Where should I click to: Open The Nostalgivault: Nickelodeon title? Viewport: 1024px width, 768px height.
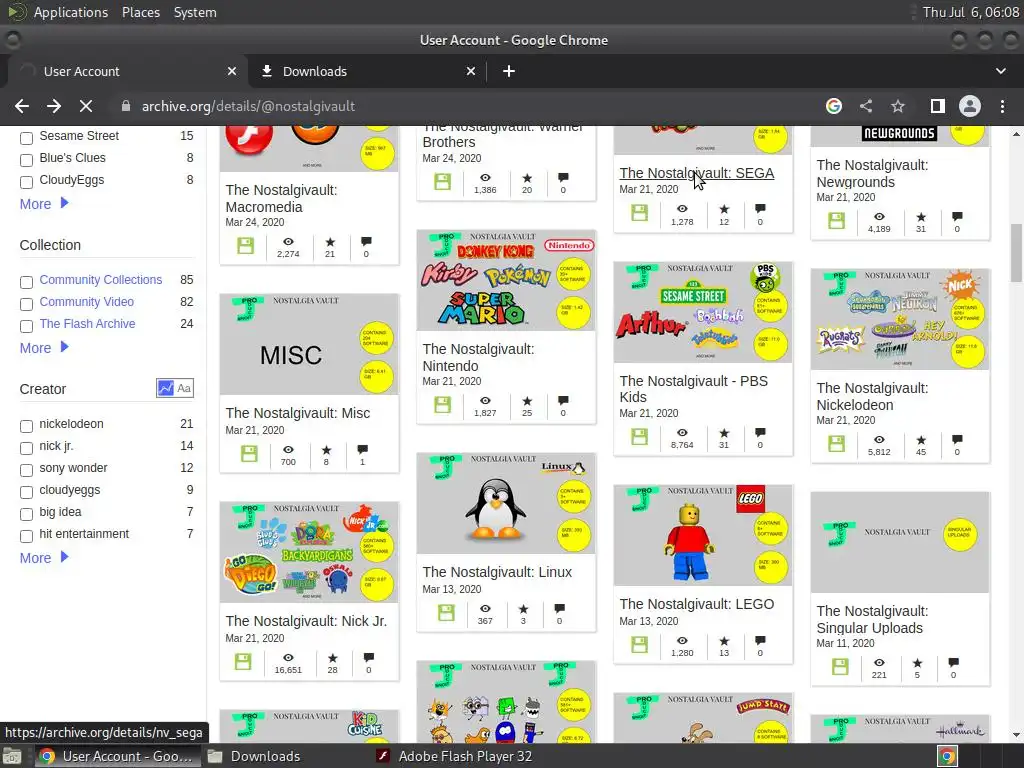click(x=872, y=396)
